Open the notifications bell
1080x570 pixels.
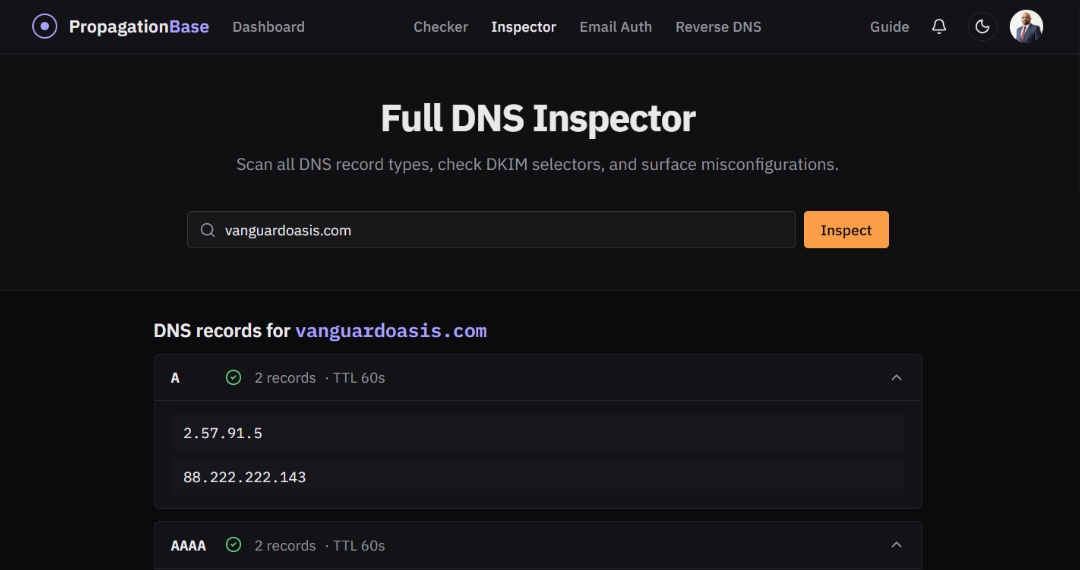coord(939,27)
